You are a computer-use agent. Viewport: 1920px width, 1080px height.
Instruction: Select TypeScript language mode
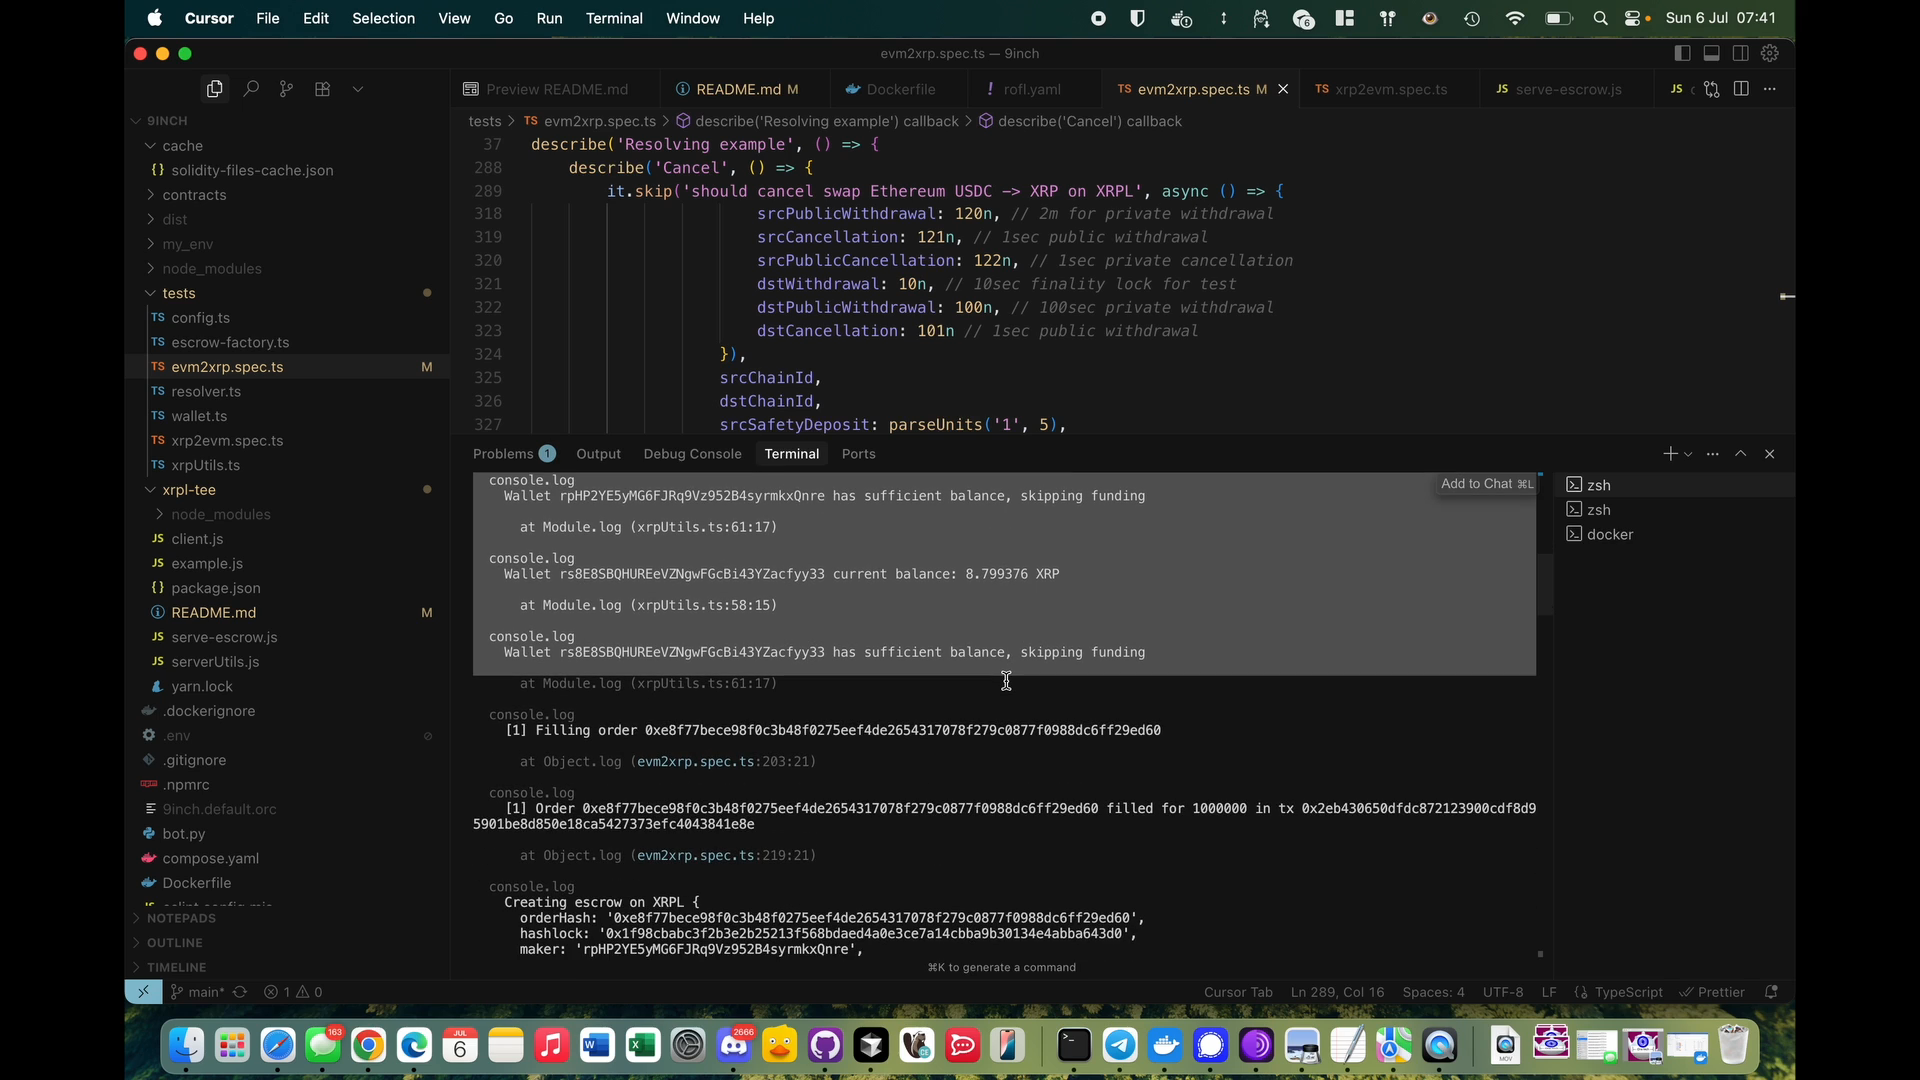(x=1628, y=992)
